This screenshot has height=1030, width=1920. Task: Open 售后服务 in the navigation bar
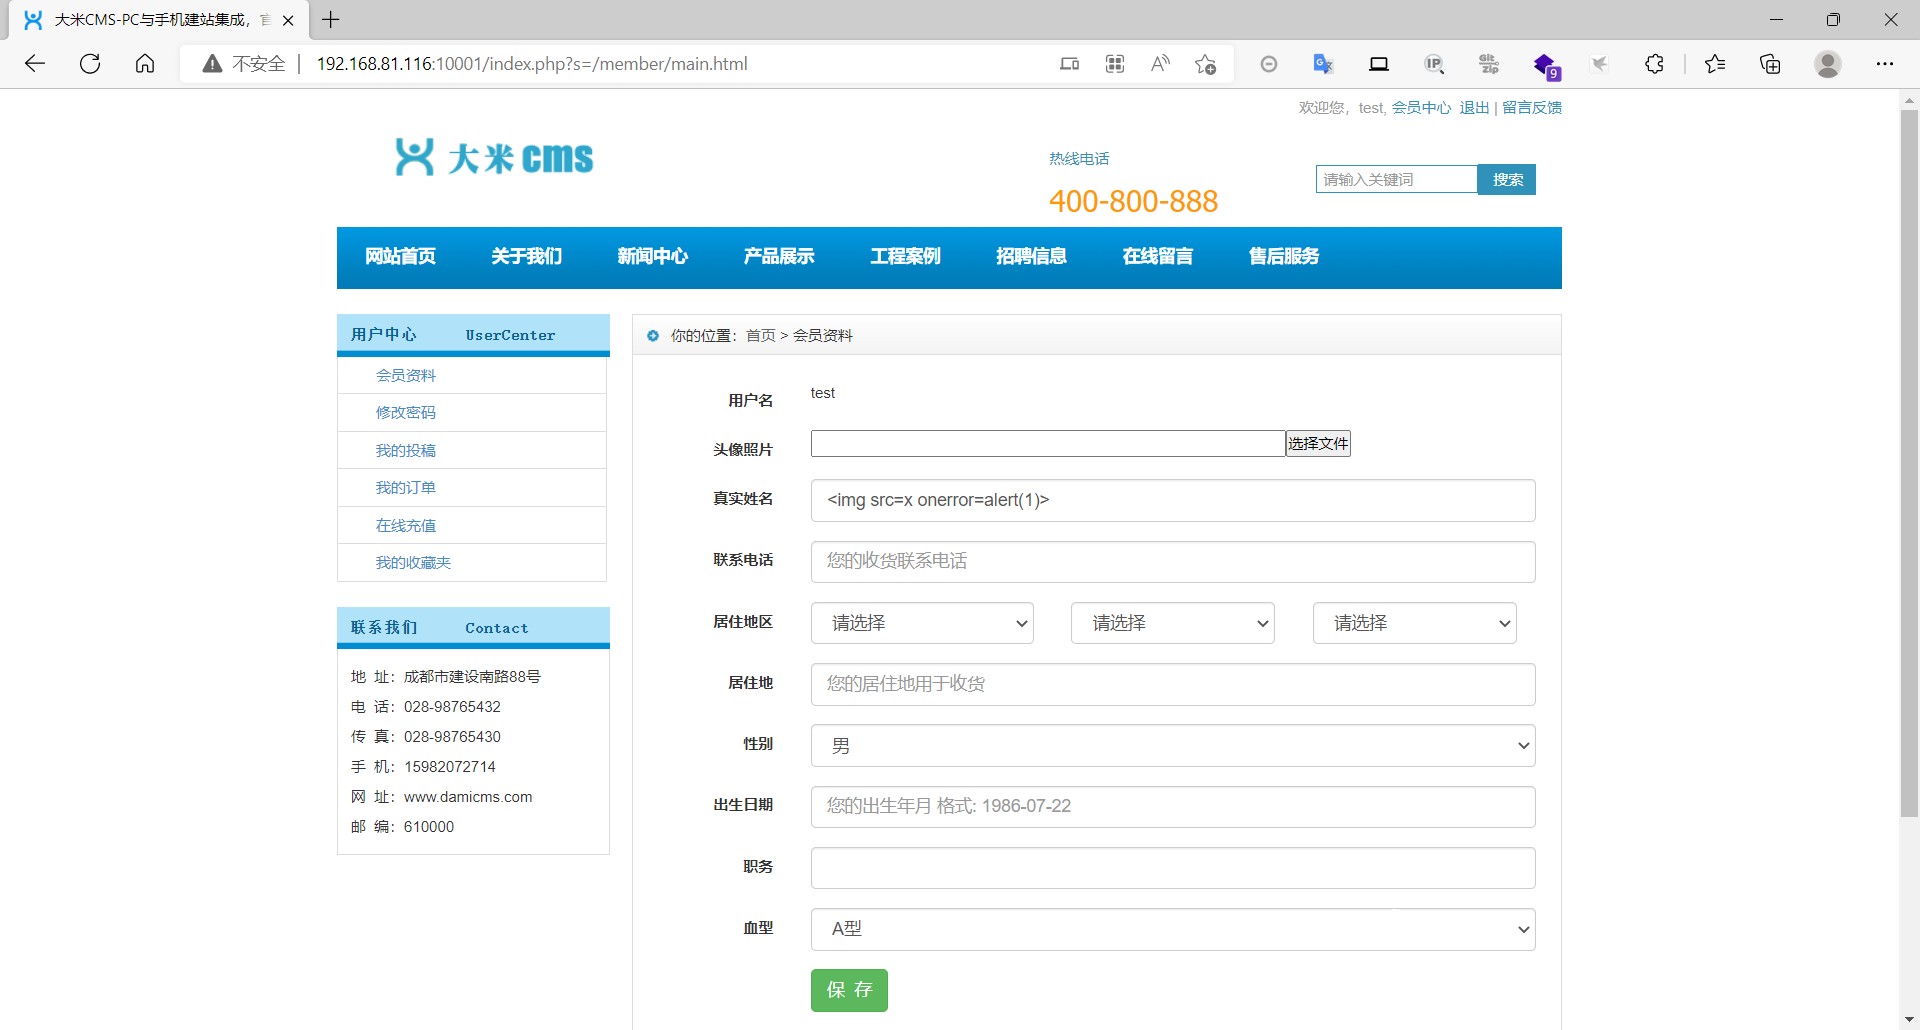[x=1283, y=257]
